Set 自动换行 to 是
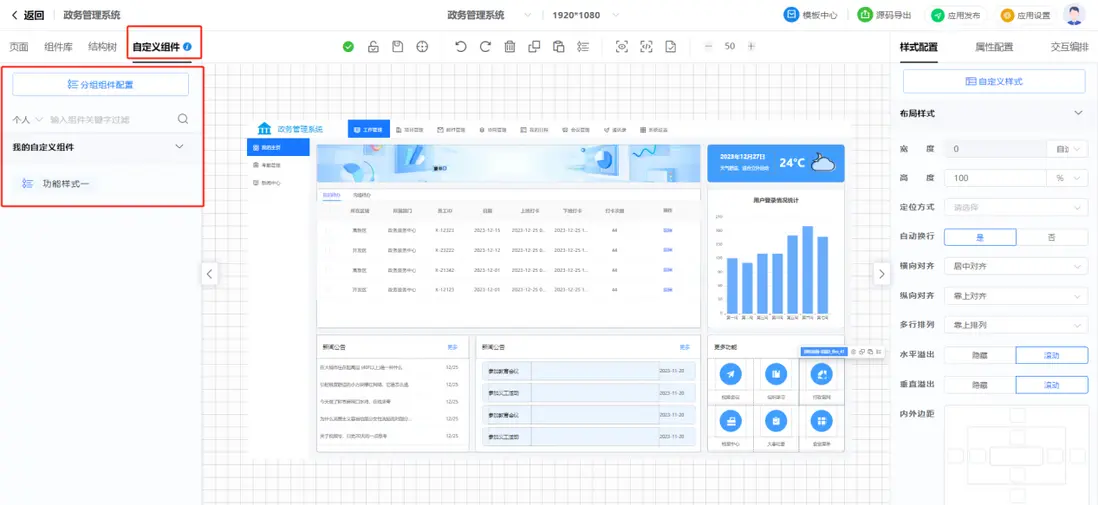The height and width of the screenshot is (505, 1098). tap(980, 237)
